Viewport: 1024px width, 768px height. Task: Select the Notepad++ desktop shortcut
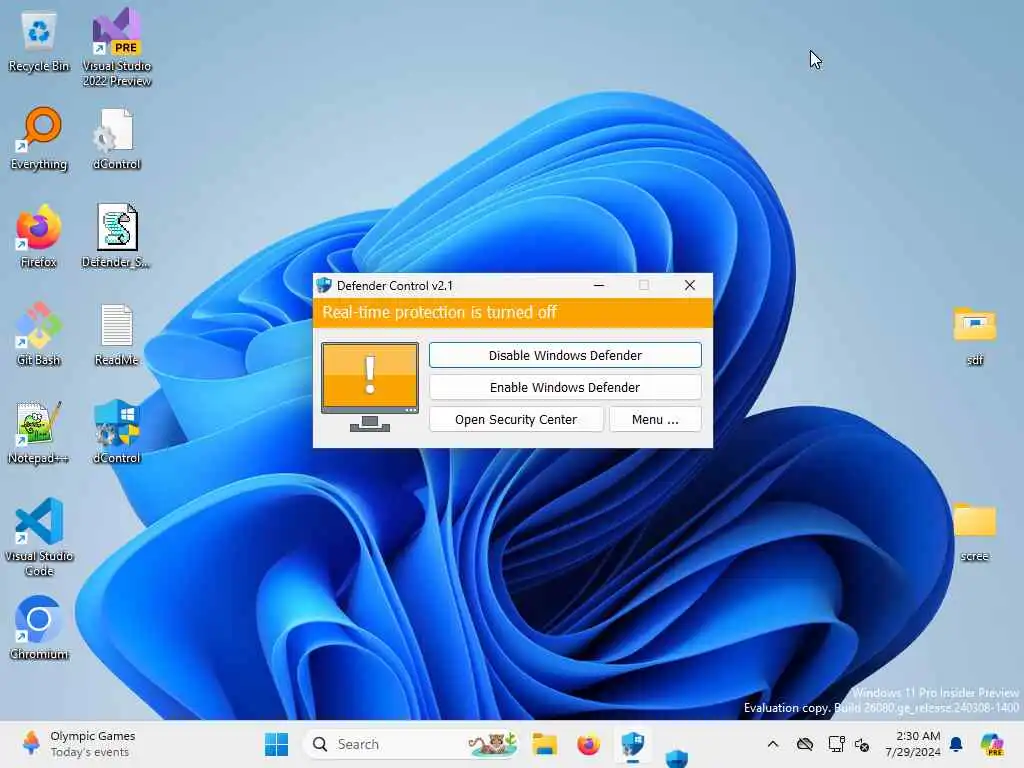coord(39,432)
